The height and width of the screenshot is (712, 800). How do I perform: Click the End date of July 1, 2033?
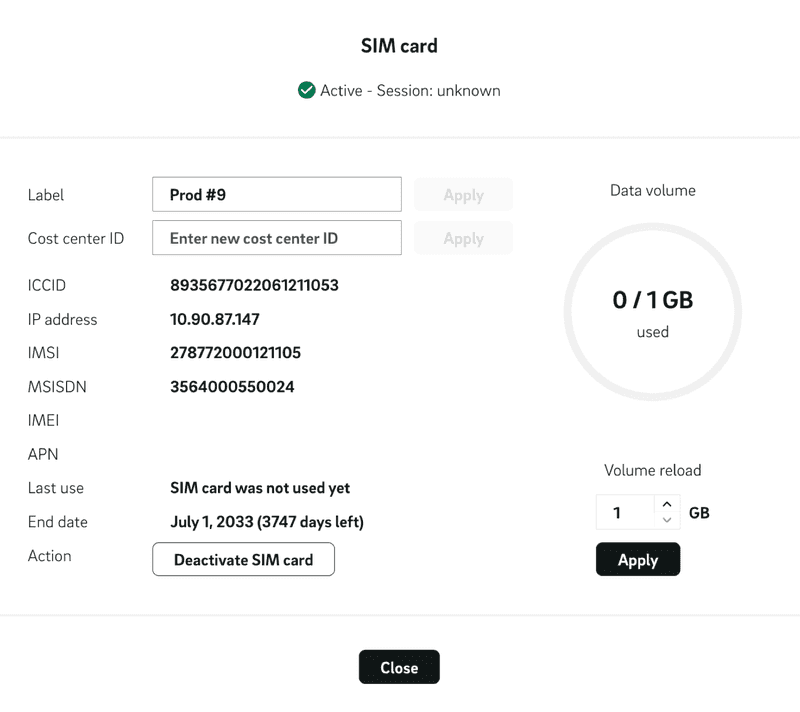coord(267,521)
